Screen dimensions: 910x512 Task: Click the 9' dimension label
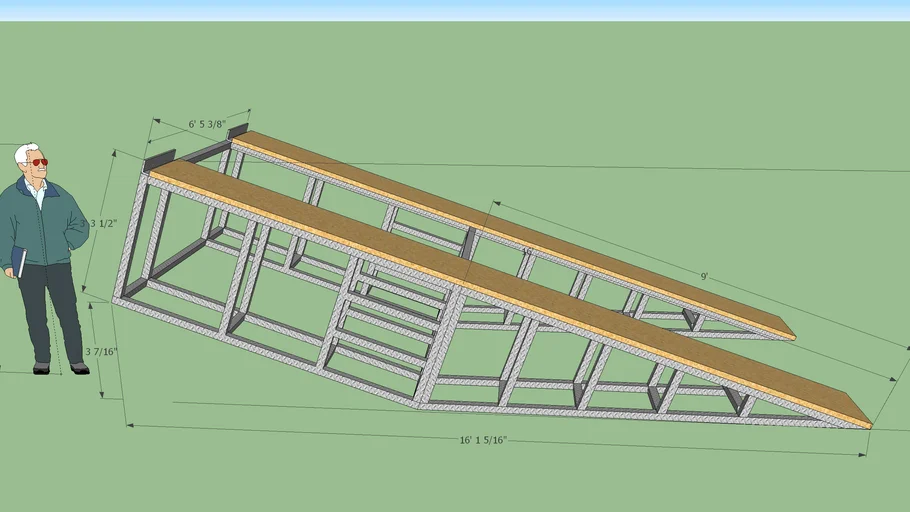click(x=704, y=276)
